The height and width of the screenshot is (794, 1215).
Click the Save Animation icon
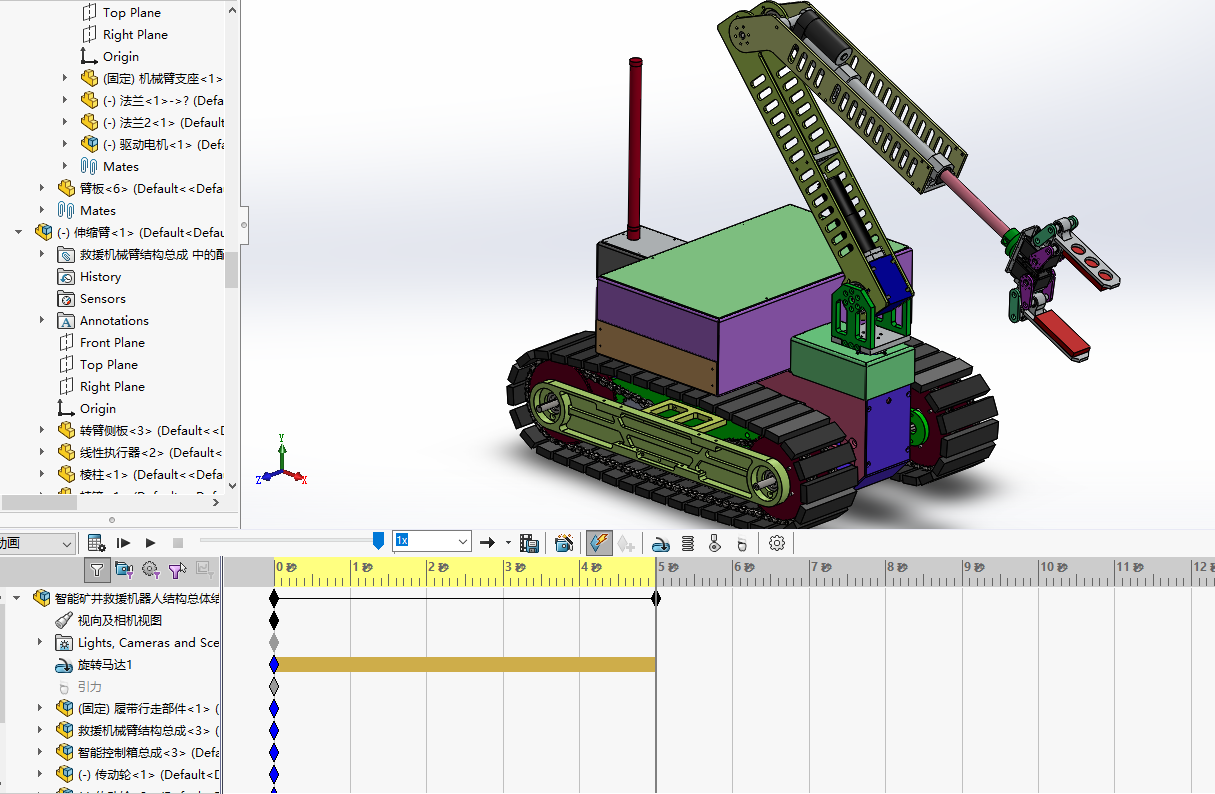[530, 543]
